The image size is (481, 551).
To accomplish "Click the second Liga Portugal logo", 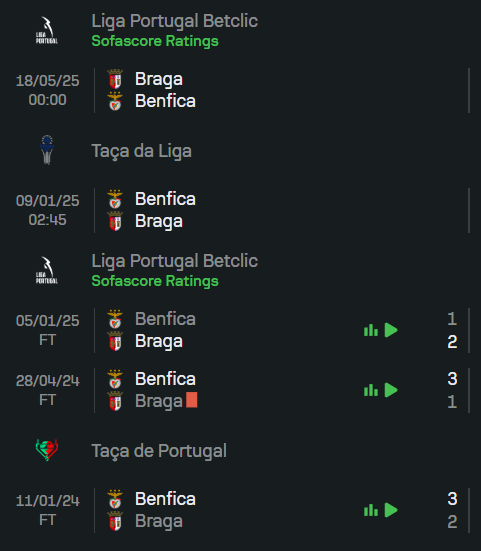I will [47, 270].
